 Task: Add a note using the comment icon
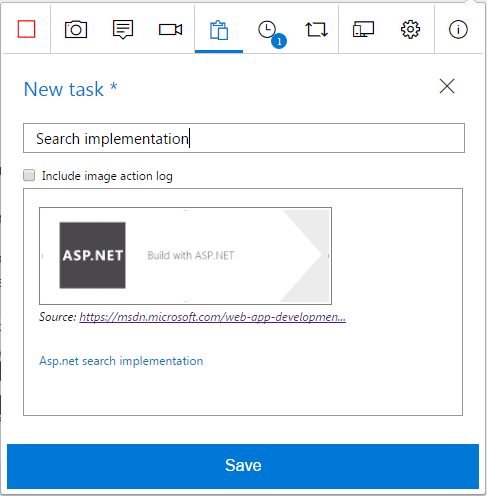[x=123, y=29]
